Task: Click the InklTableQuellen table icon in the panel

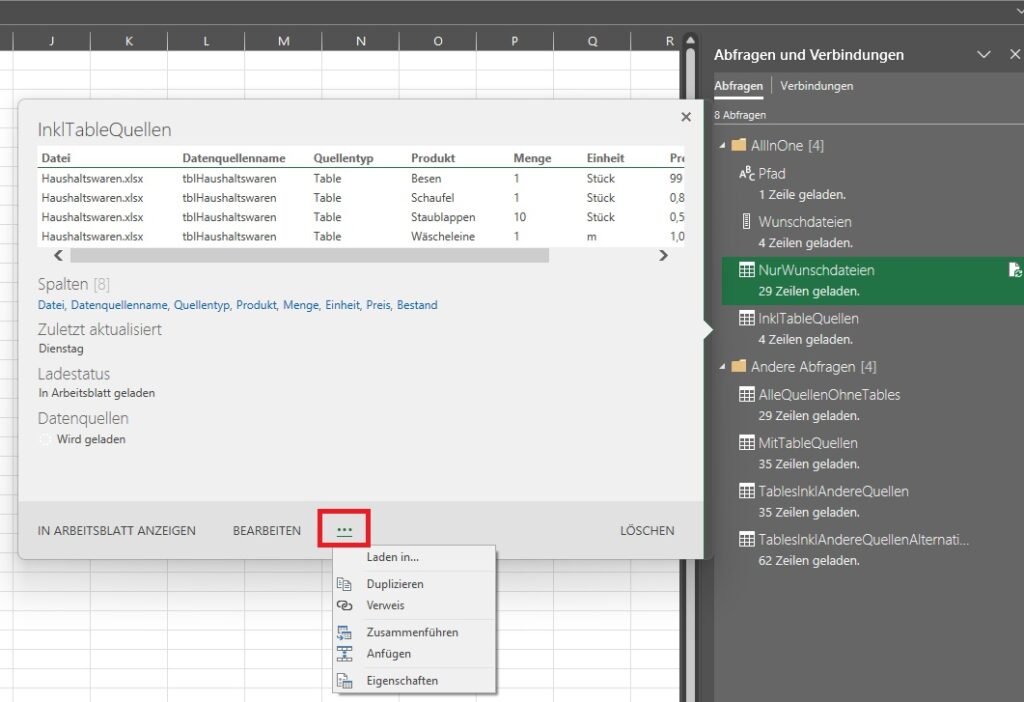Action: [746, 318]
